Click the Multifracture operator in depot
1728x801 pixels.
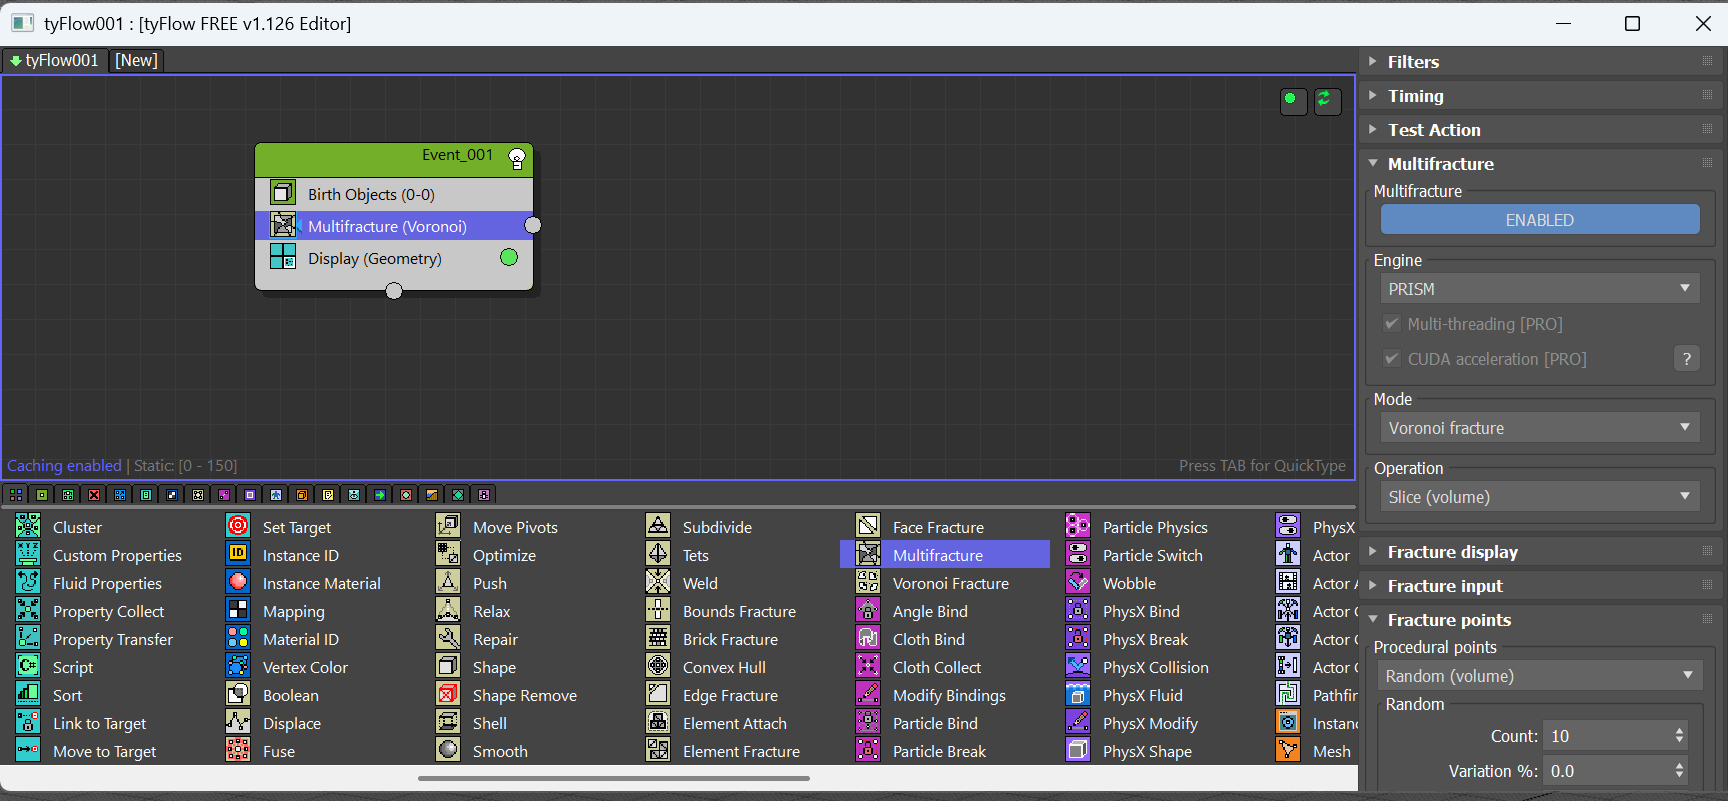click(945, 554)
